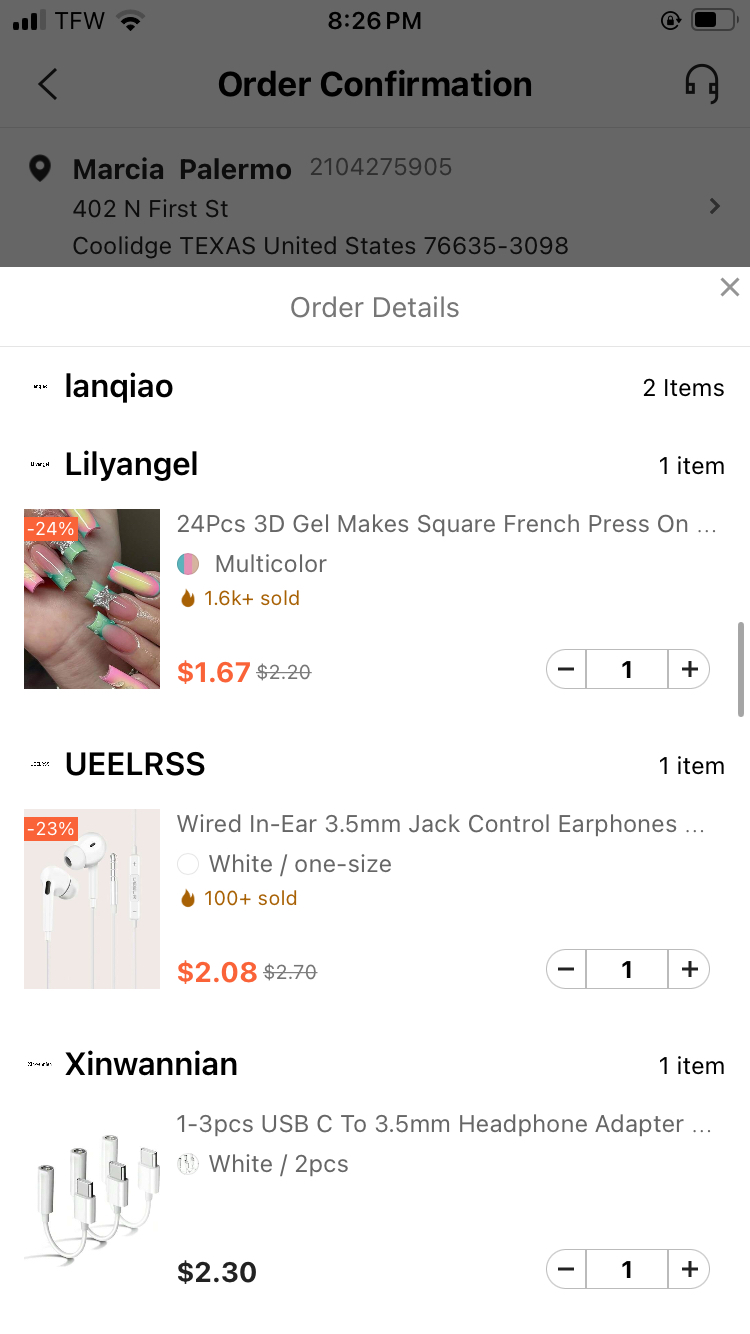Select the White one-size swatch
The image size is (750, 1334).
point(188,864)
